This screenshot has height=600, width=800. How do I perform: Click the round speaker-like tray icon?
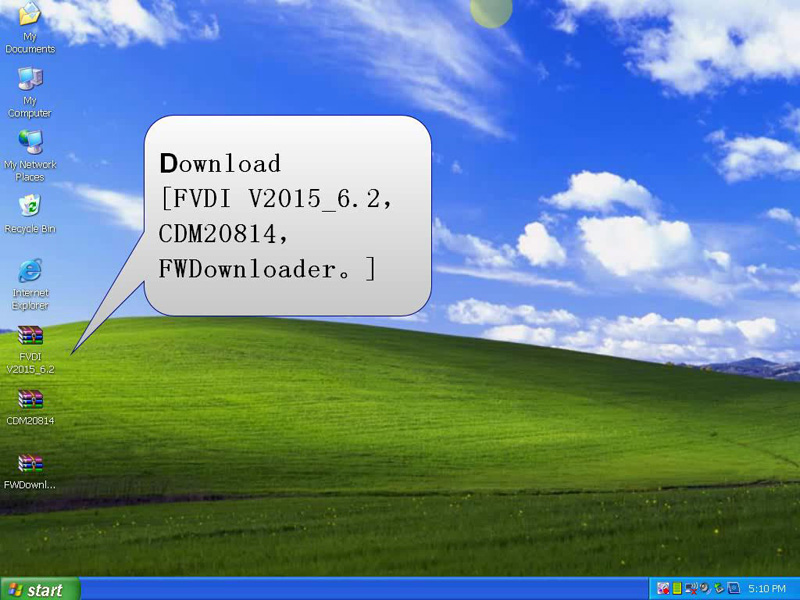tap(705, 589)
